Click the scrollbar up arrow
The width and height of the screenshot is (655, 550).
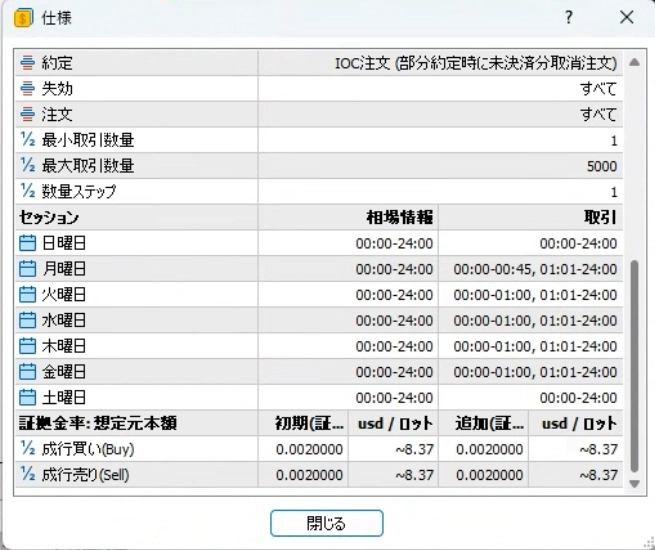pyautogui.click(x=635, y=63)
